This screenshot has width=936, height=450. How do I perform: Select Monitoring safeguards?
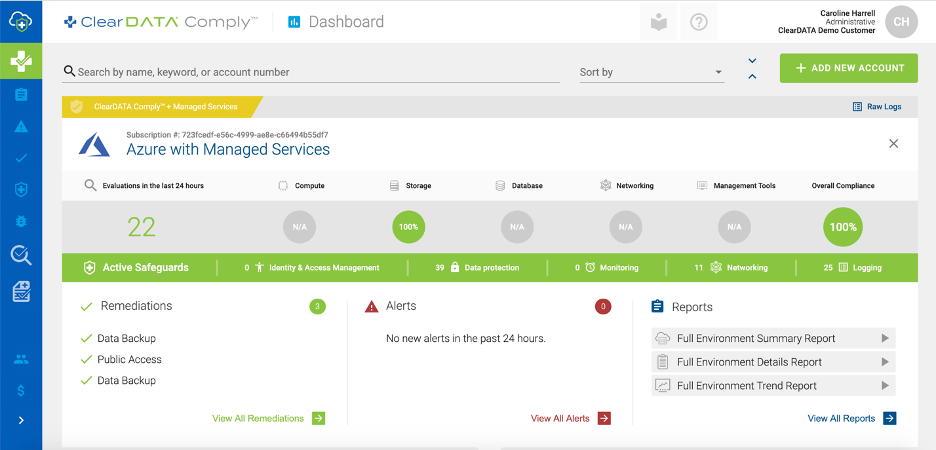tap(606, 268)
